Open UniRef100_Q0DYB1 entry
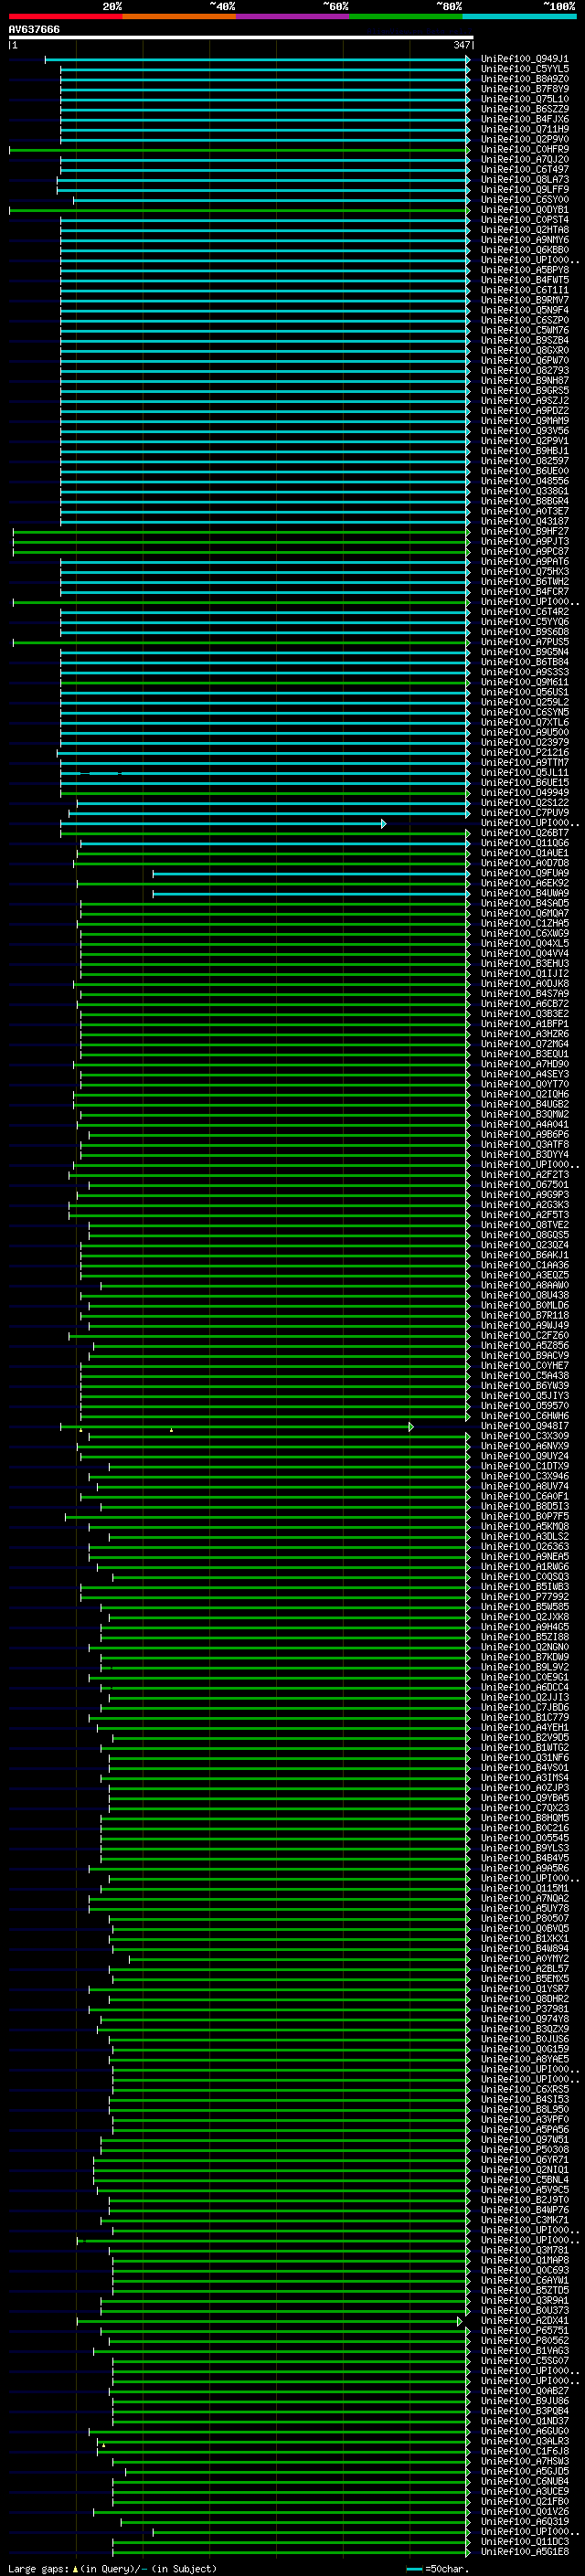585x2576 pixels. (x=525, y=210)
